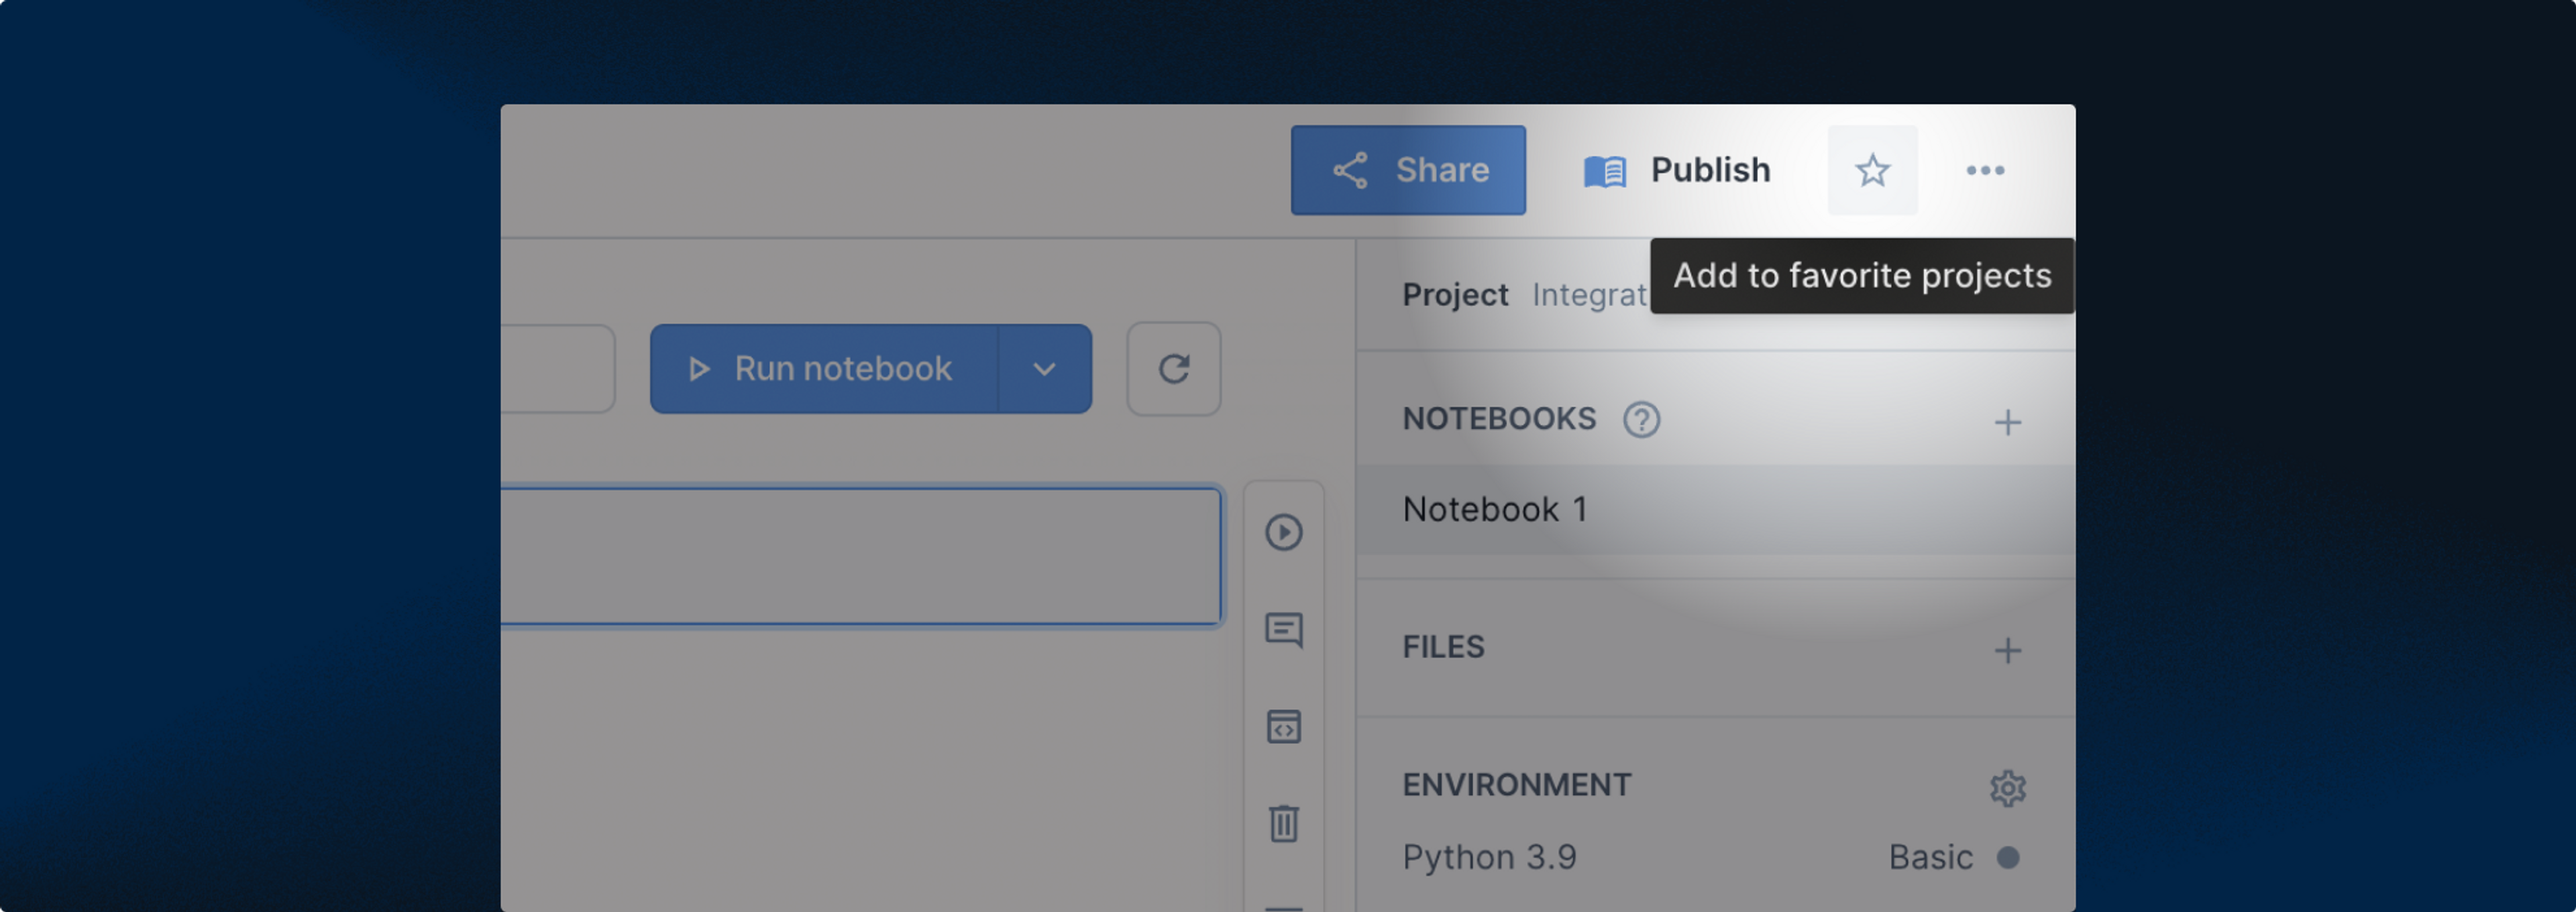2576x912 pixels.
Task: Open environment settings gear icon
Action: (x=2007, y=788)
